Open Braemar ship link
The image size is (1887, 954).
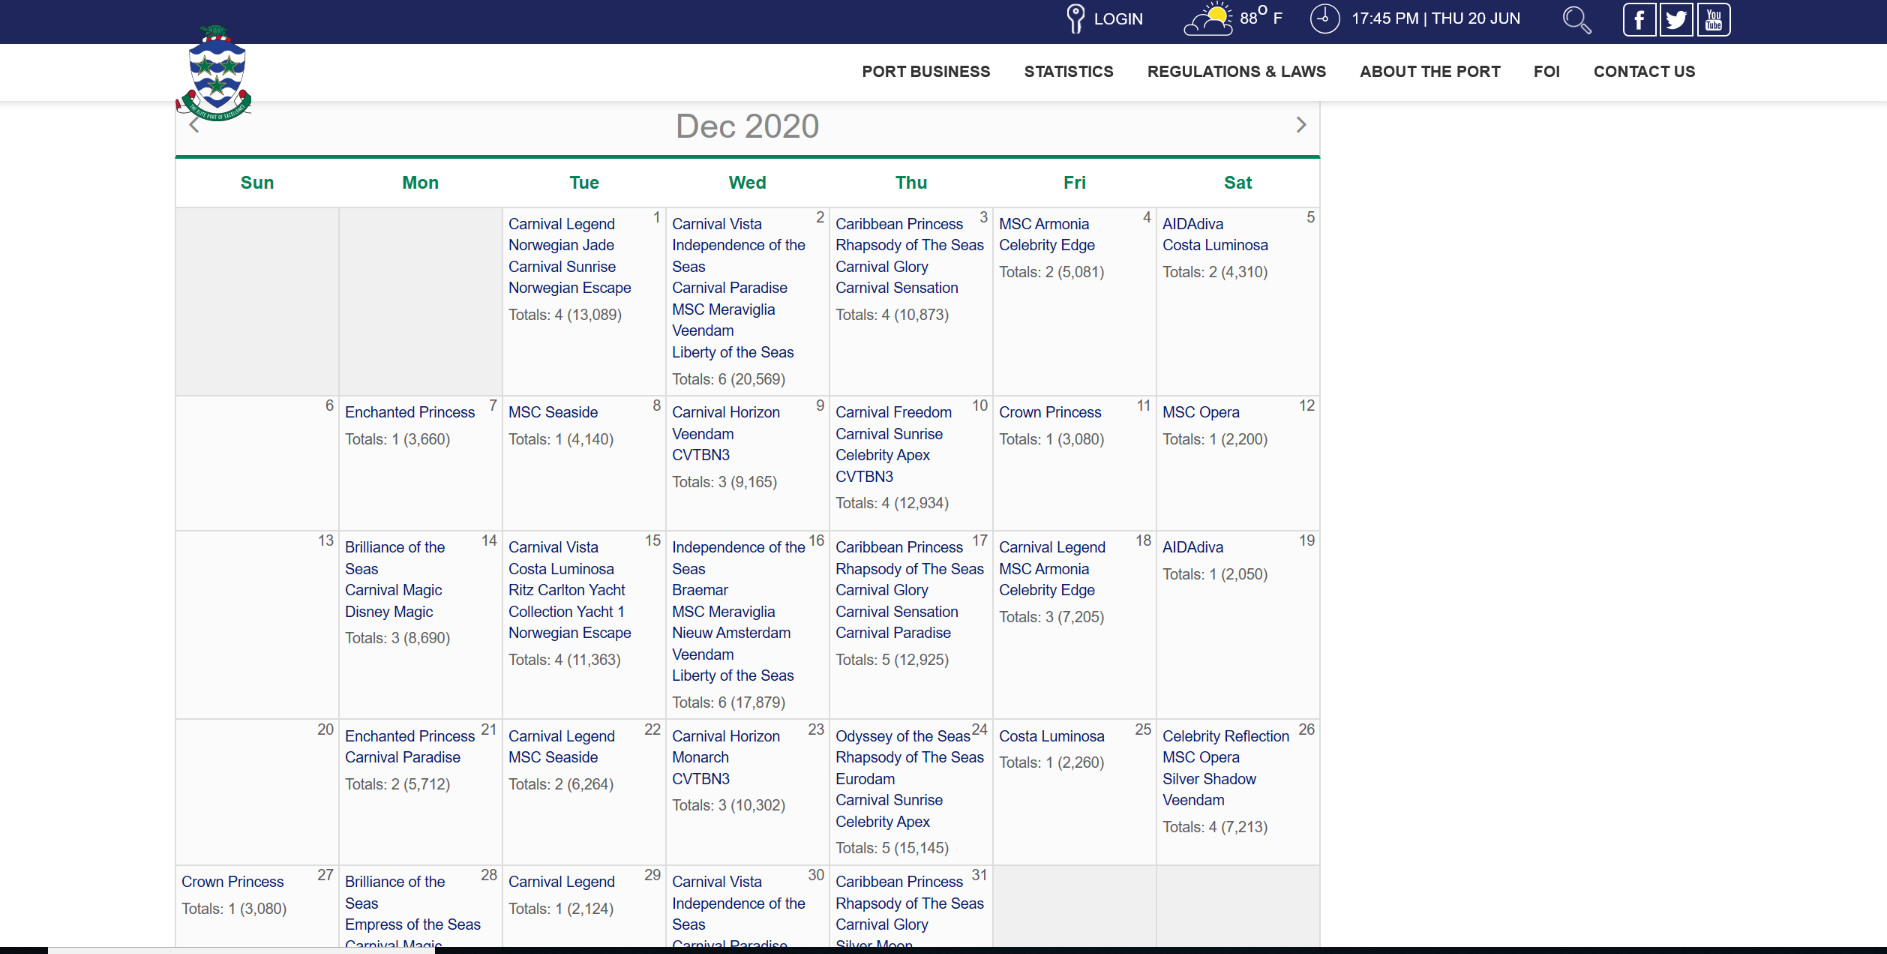[700, 590]
